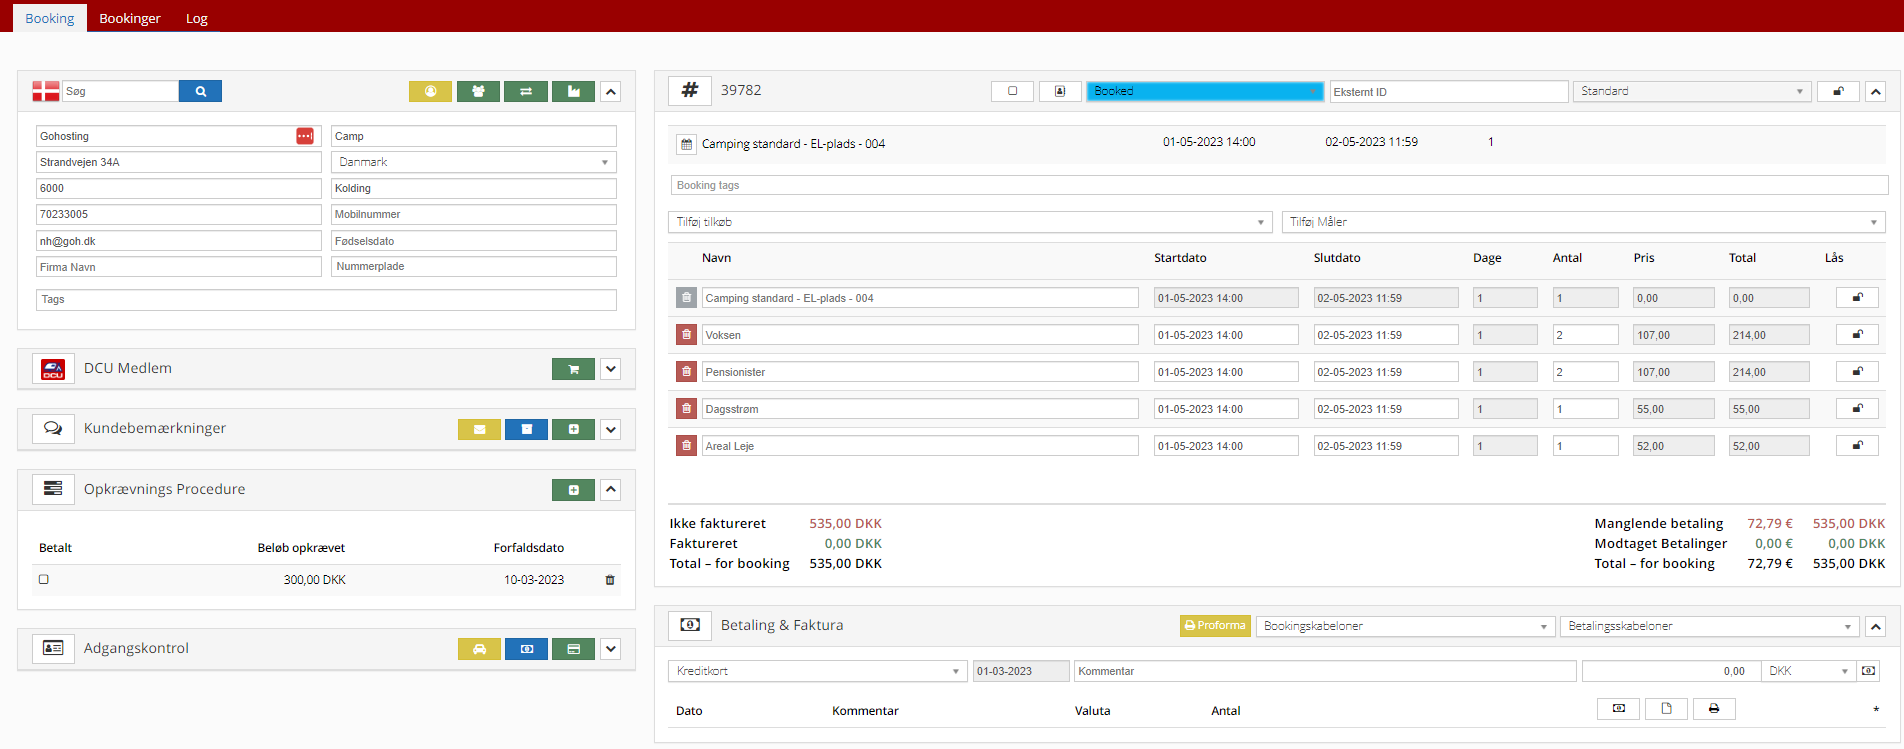1904x749 pixels.
Task: Click the unlock icon on Dagsstrøm row
Action: 1857,409
